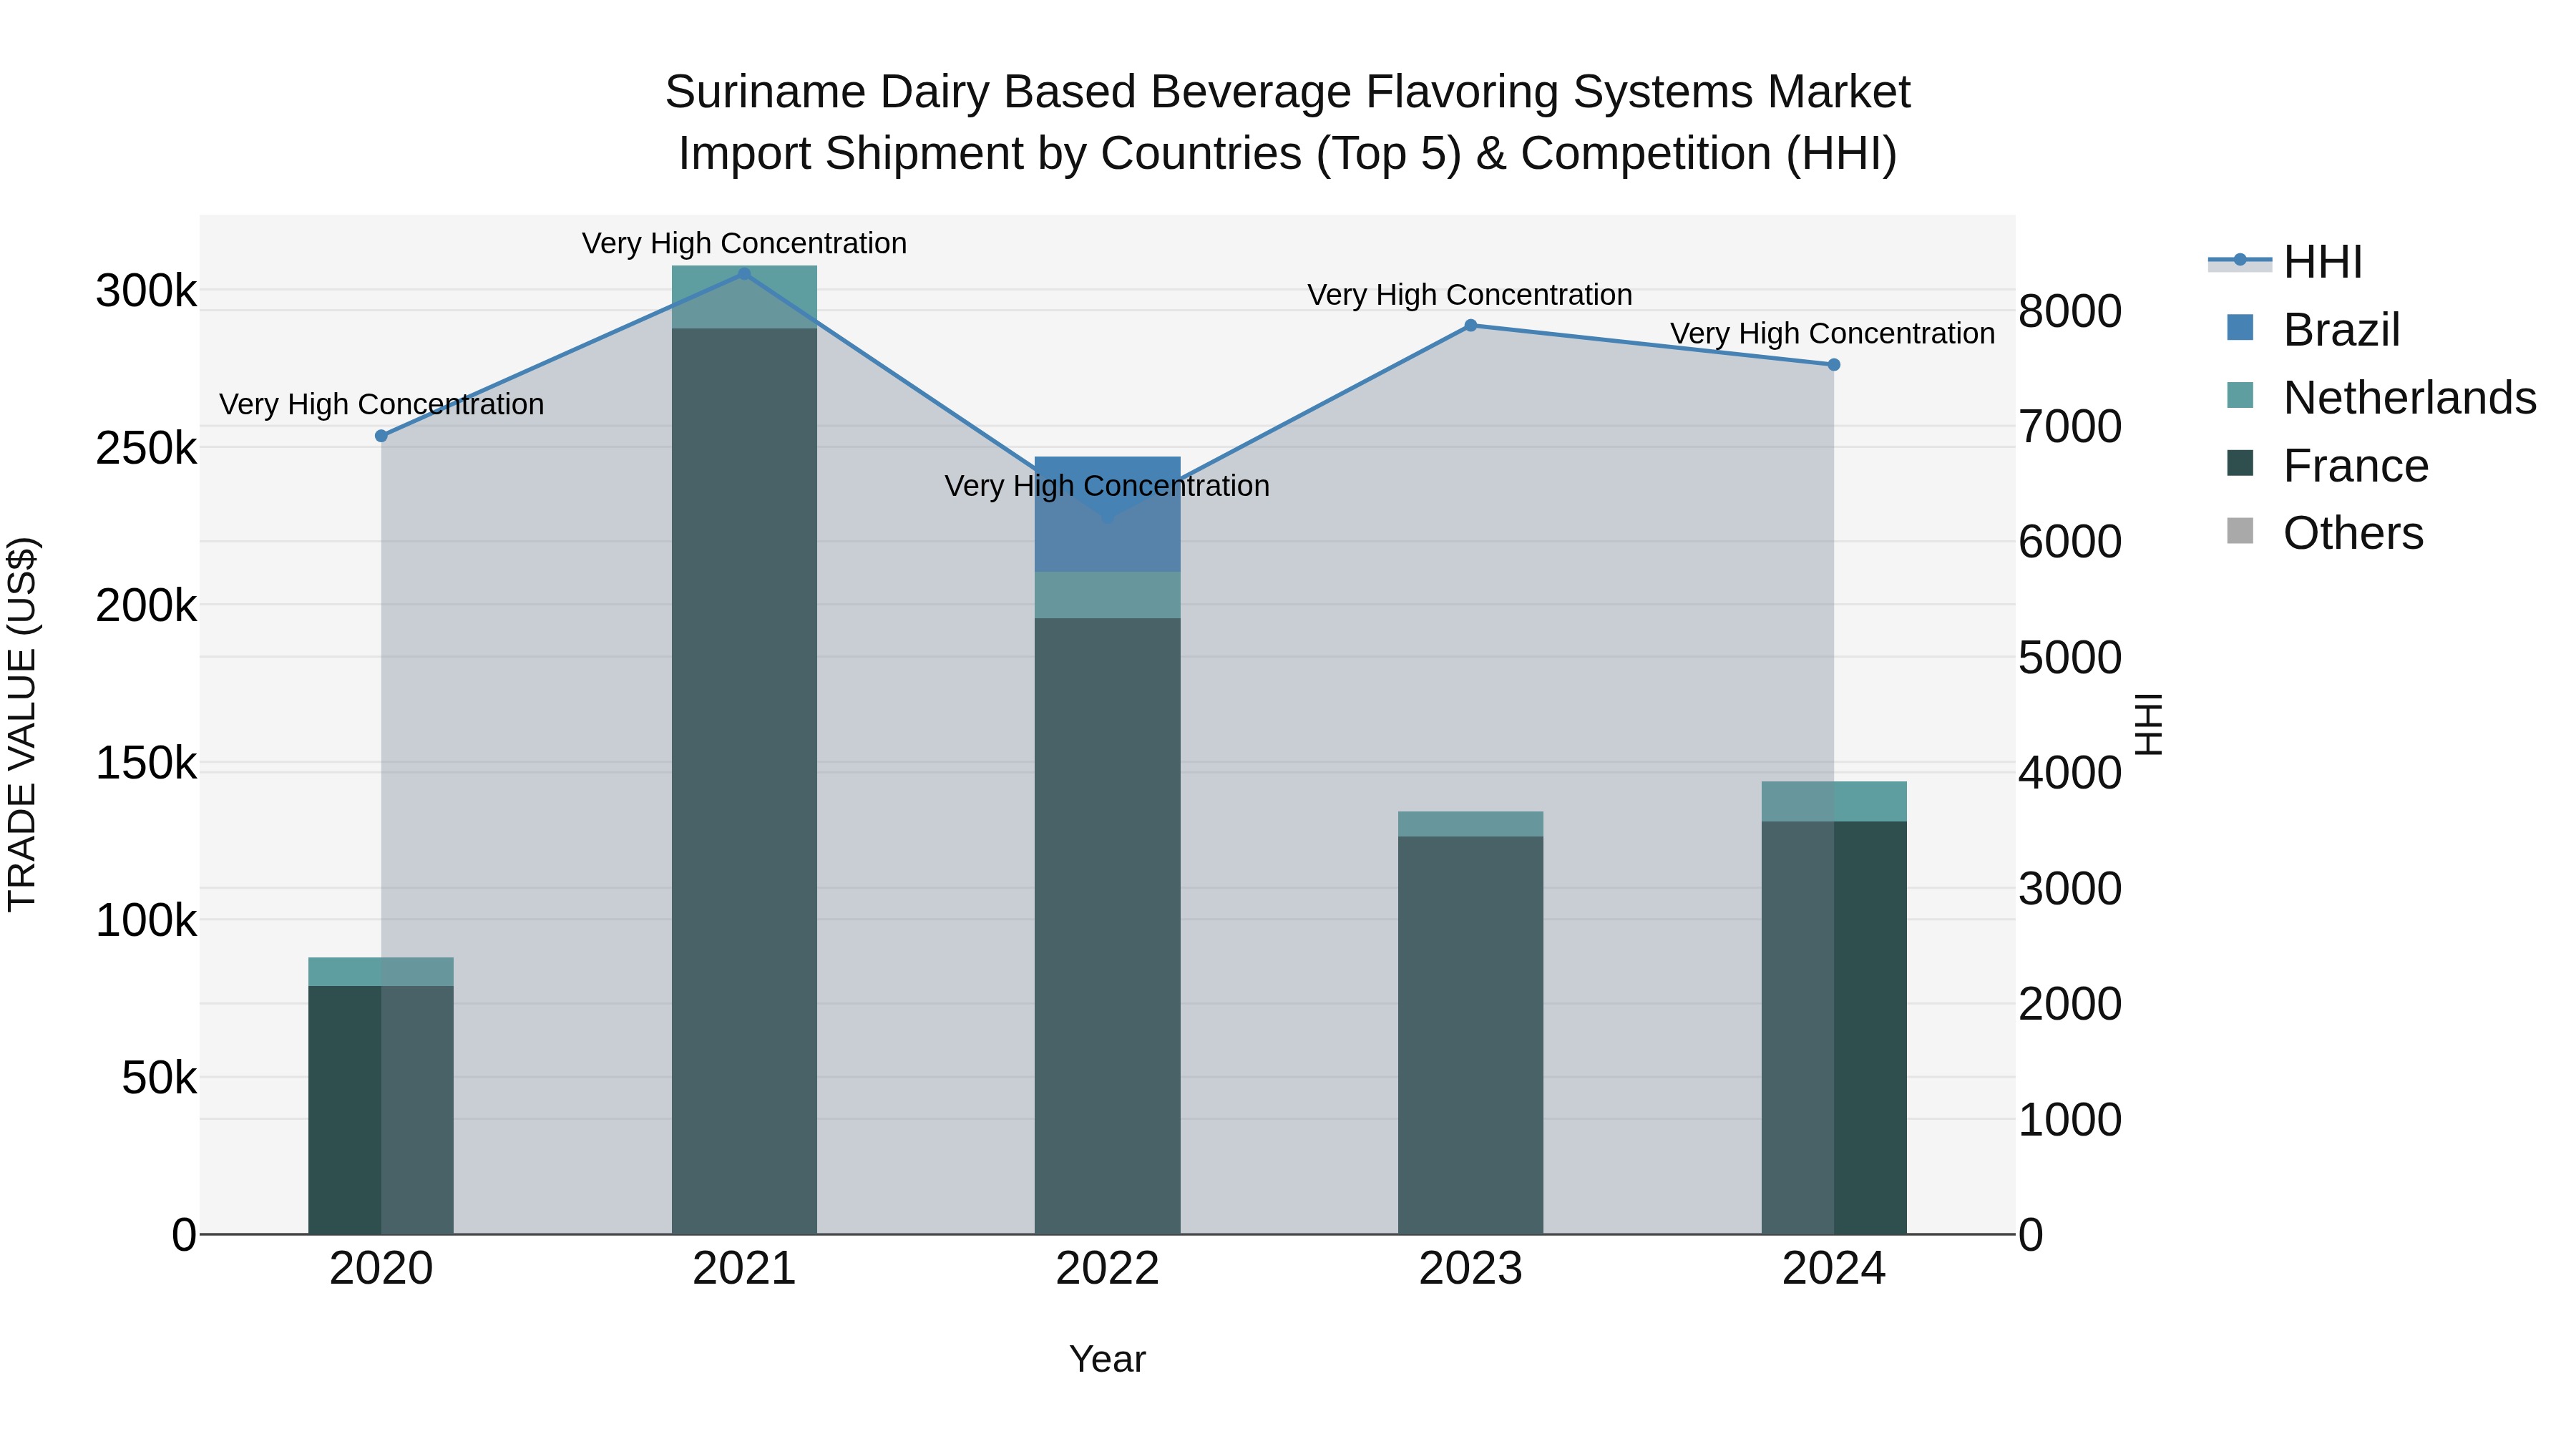Click the 2023 x-axis label
2576x1449 pixels.
1471,1269
